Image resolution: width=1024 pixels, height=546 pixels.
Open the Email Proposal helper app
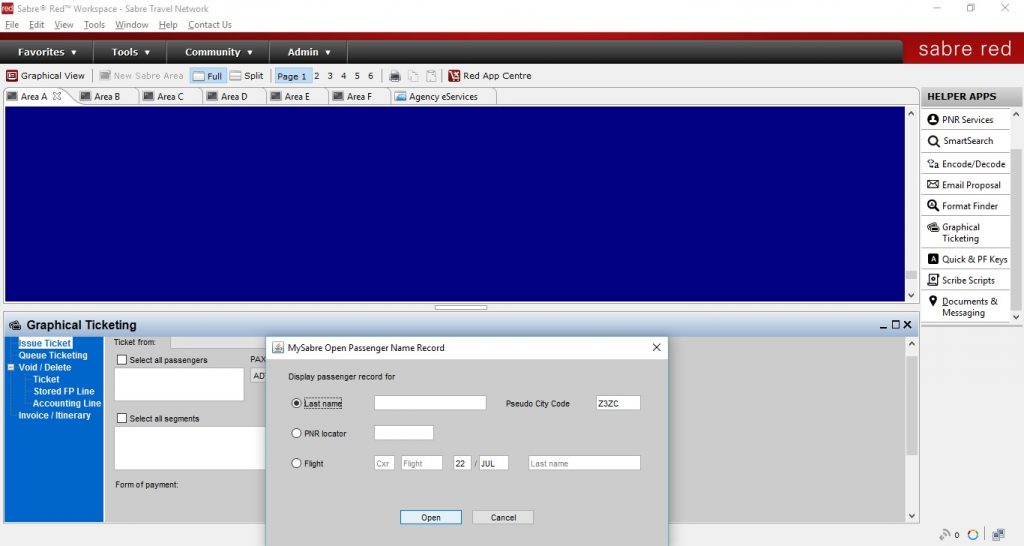tap(964, 185)
